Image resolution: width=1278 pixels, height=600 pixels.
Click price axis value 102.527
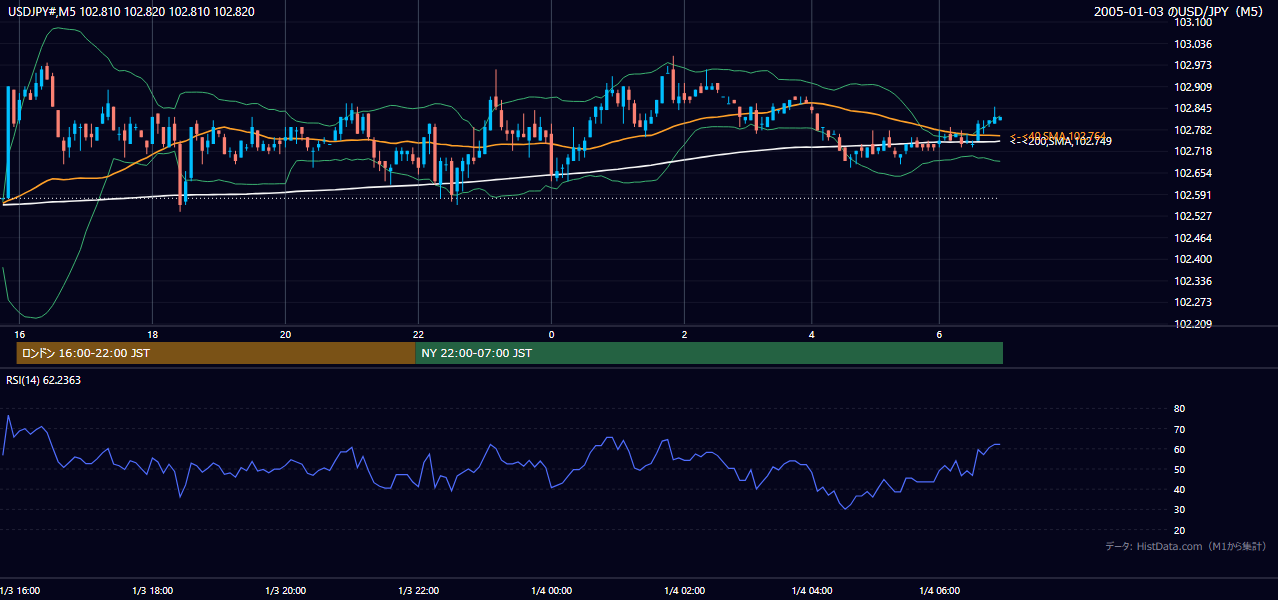click(x=1193, y=216)
